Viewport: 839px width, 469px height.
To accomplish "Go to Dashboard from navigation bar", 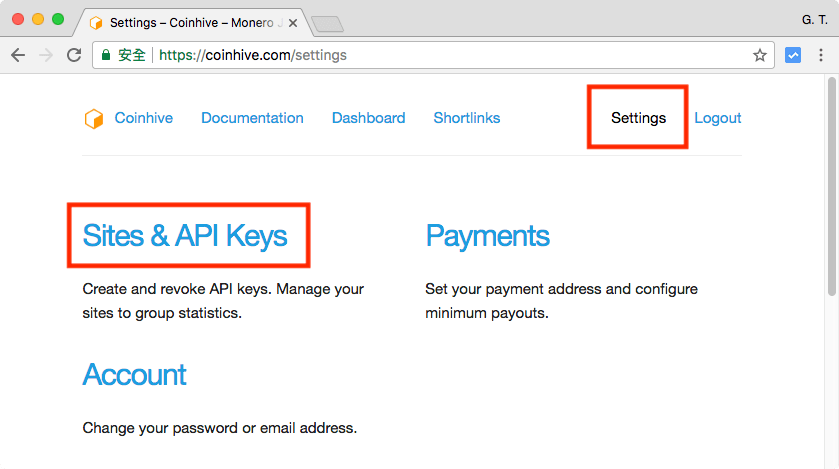I will (368, 118).
